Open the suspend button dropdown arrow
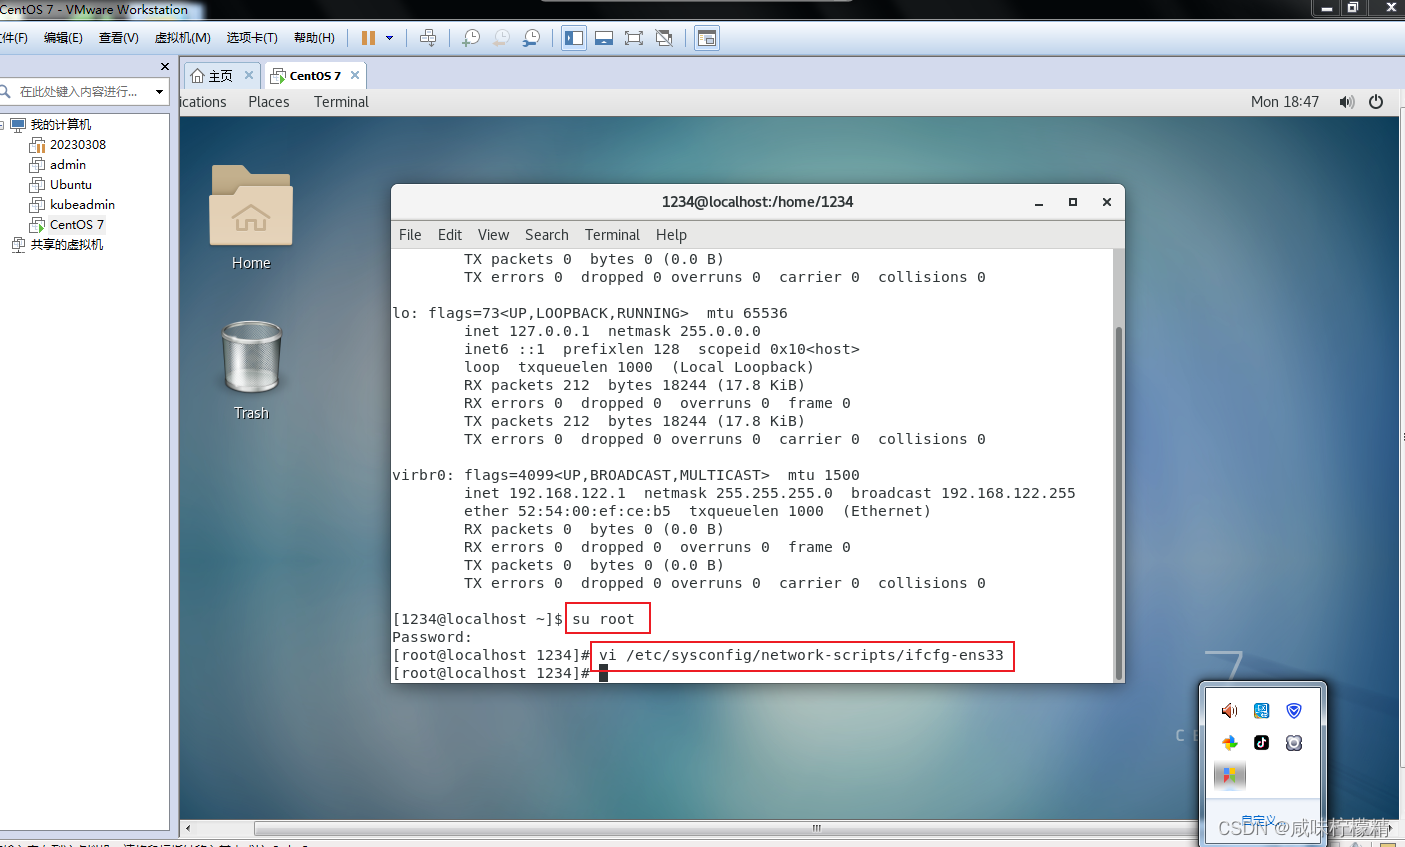1405x847 pixels. 390,37
